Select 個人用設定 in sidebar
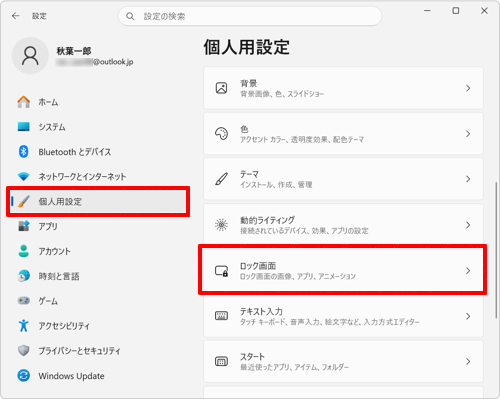 [x=98, y=201]
